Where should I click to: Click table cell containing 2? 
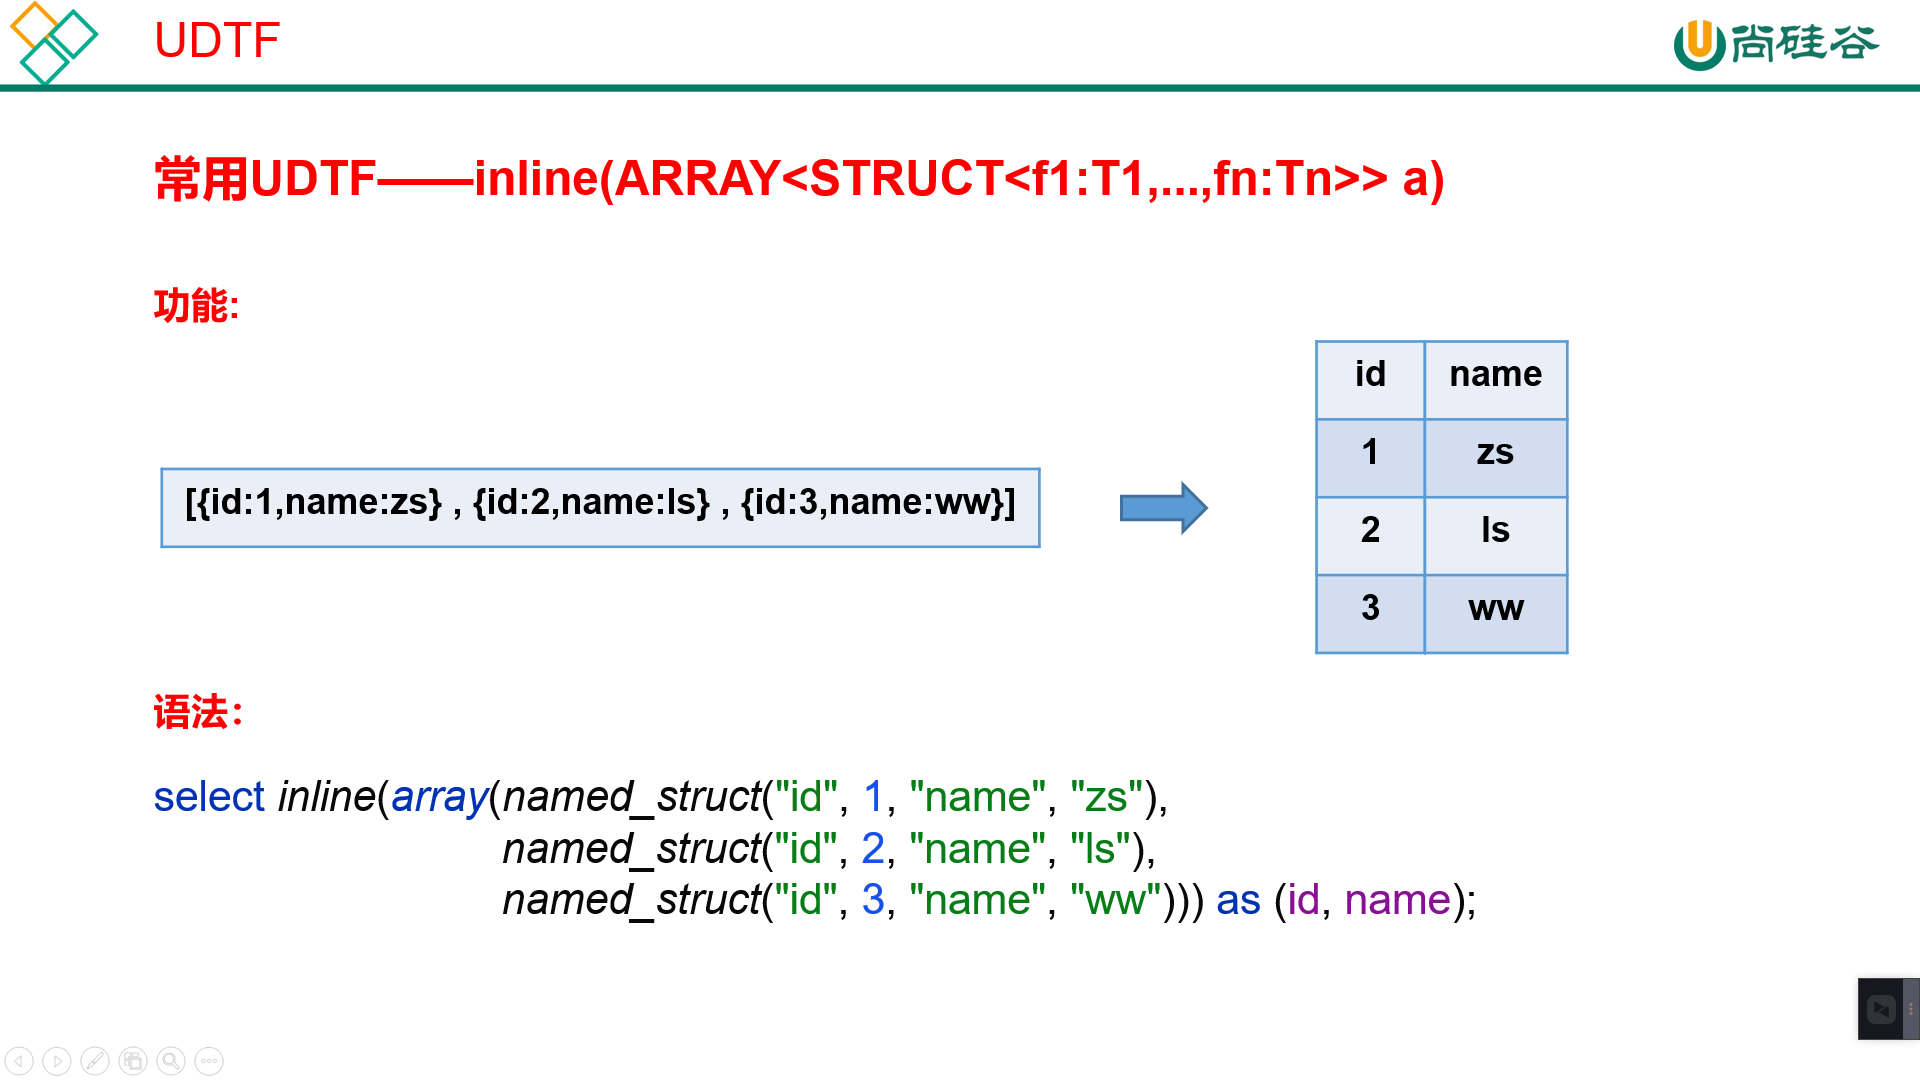pos(1370,536)
